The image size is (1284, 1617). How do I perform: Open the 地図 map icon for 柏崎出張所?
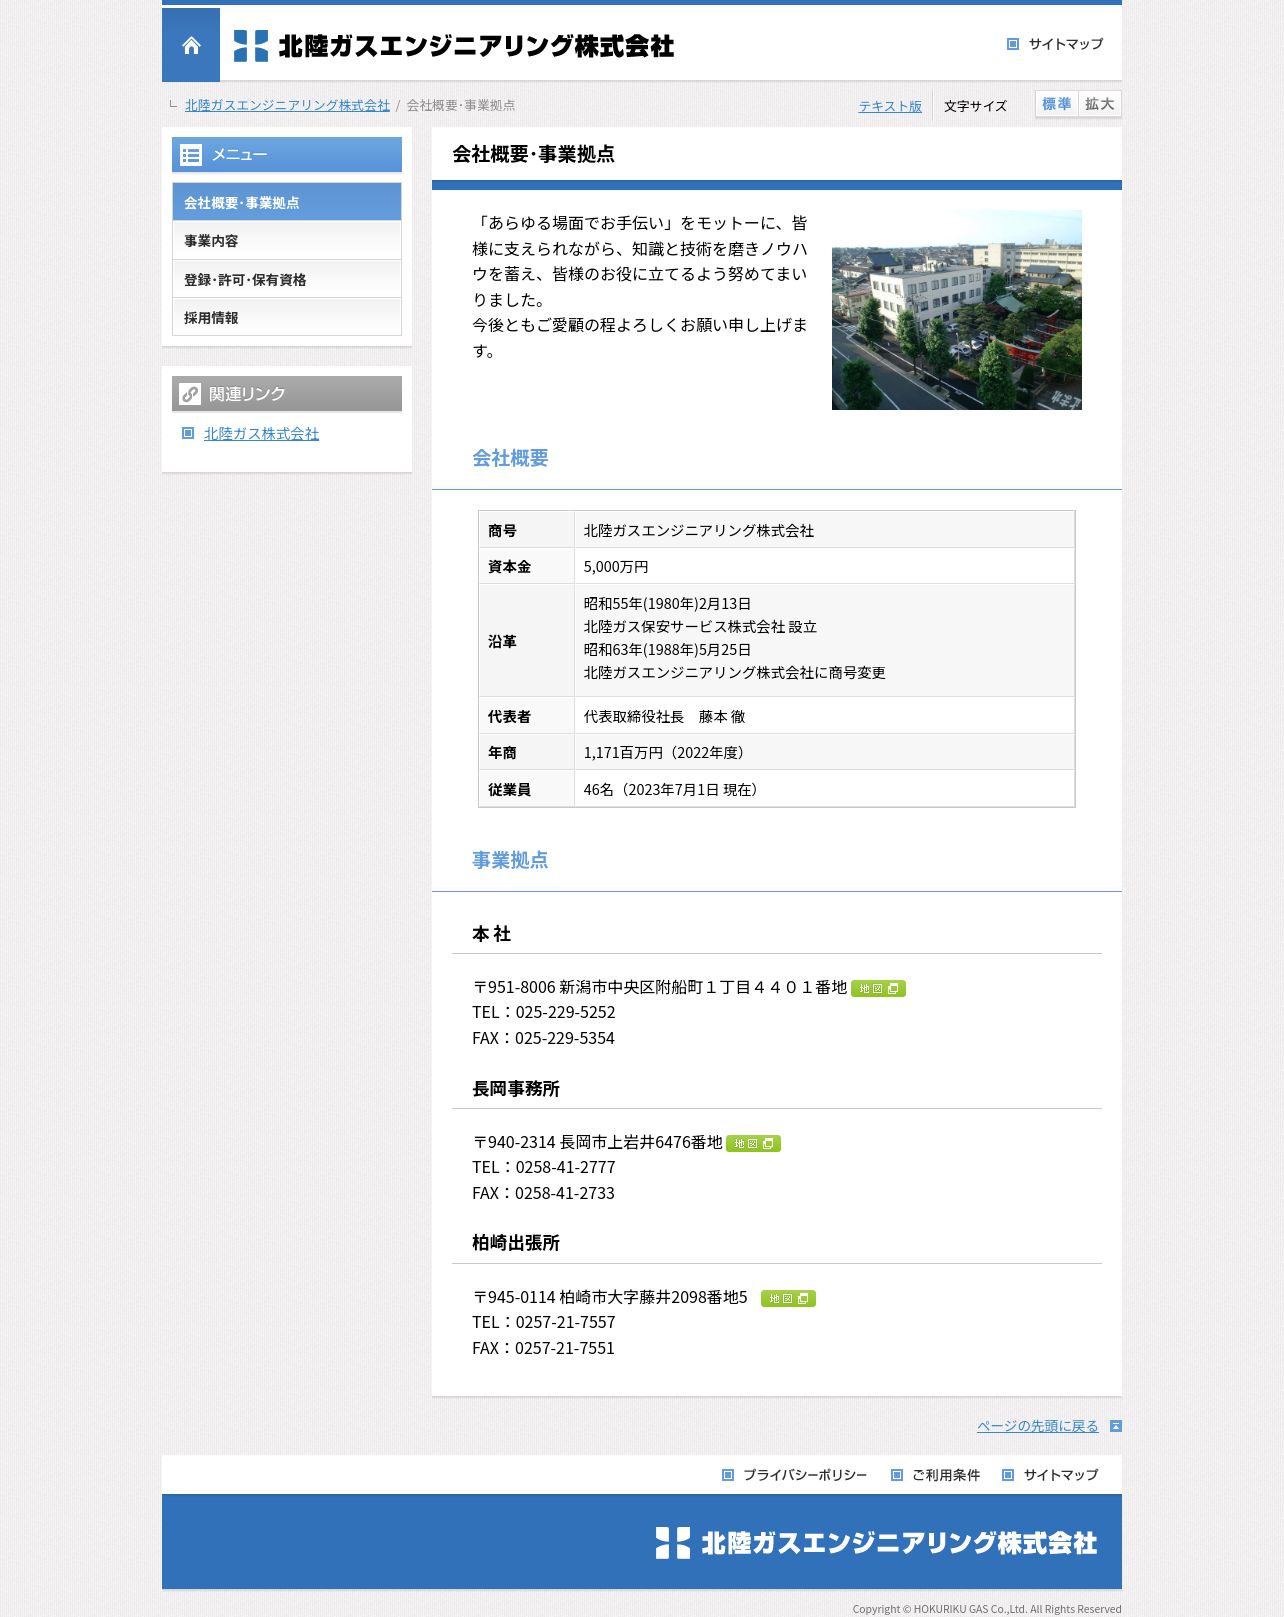point(788,1299)
